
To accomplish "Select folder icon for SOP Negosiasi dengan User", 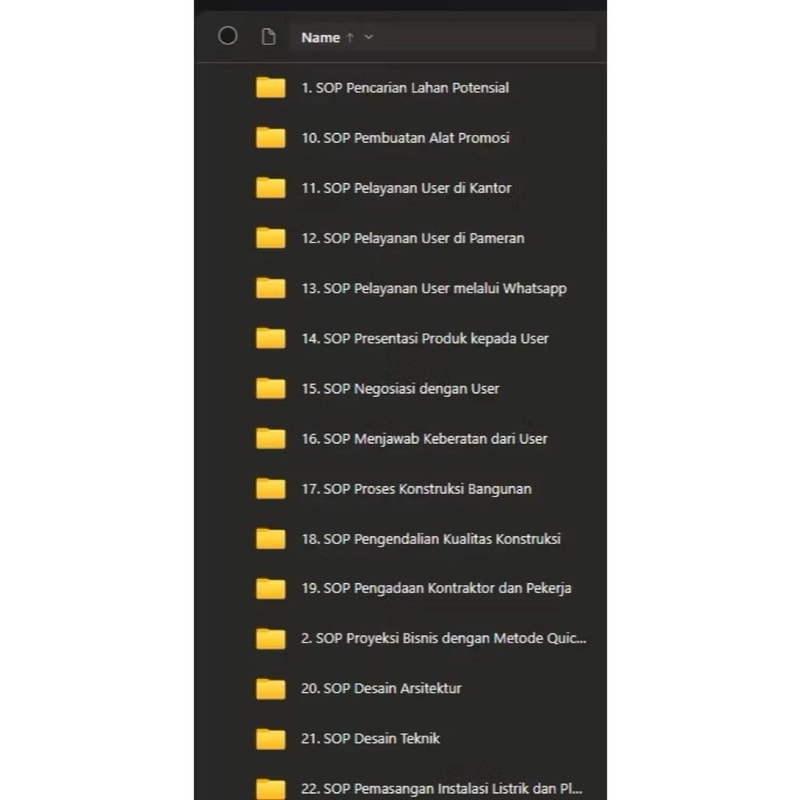I will coord(270,388).
